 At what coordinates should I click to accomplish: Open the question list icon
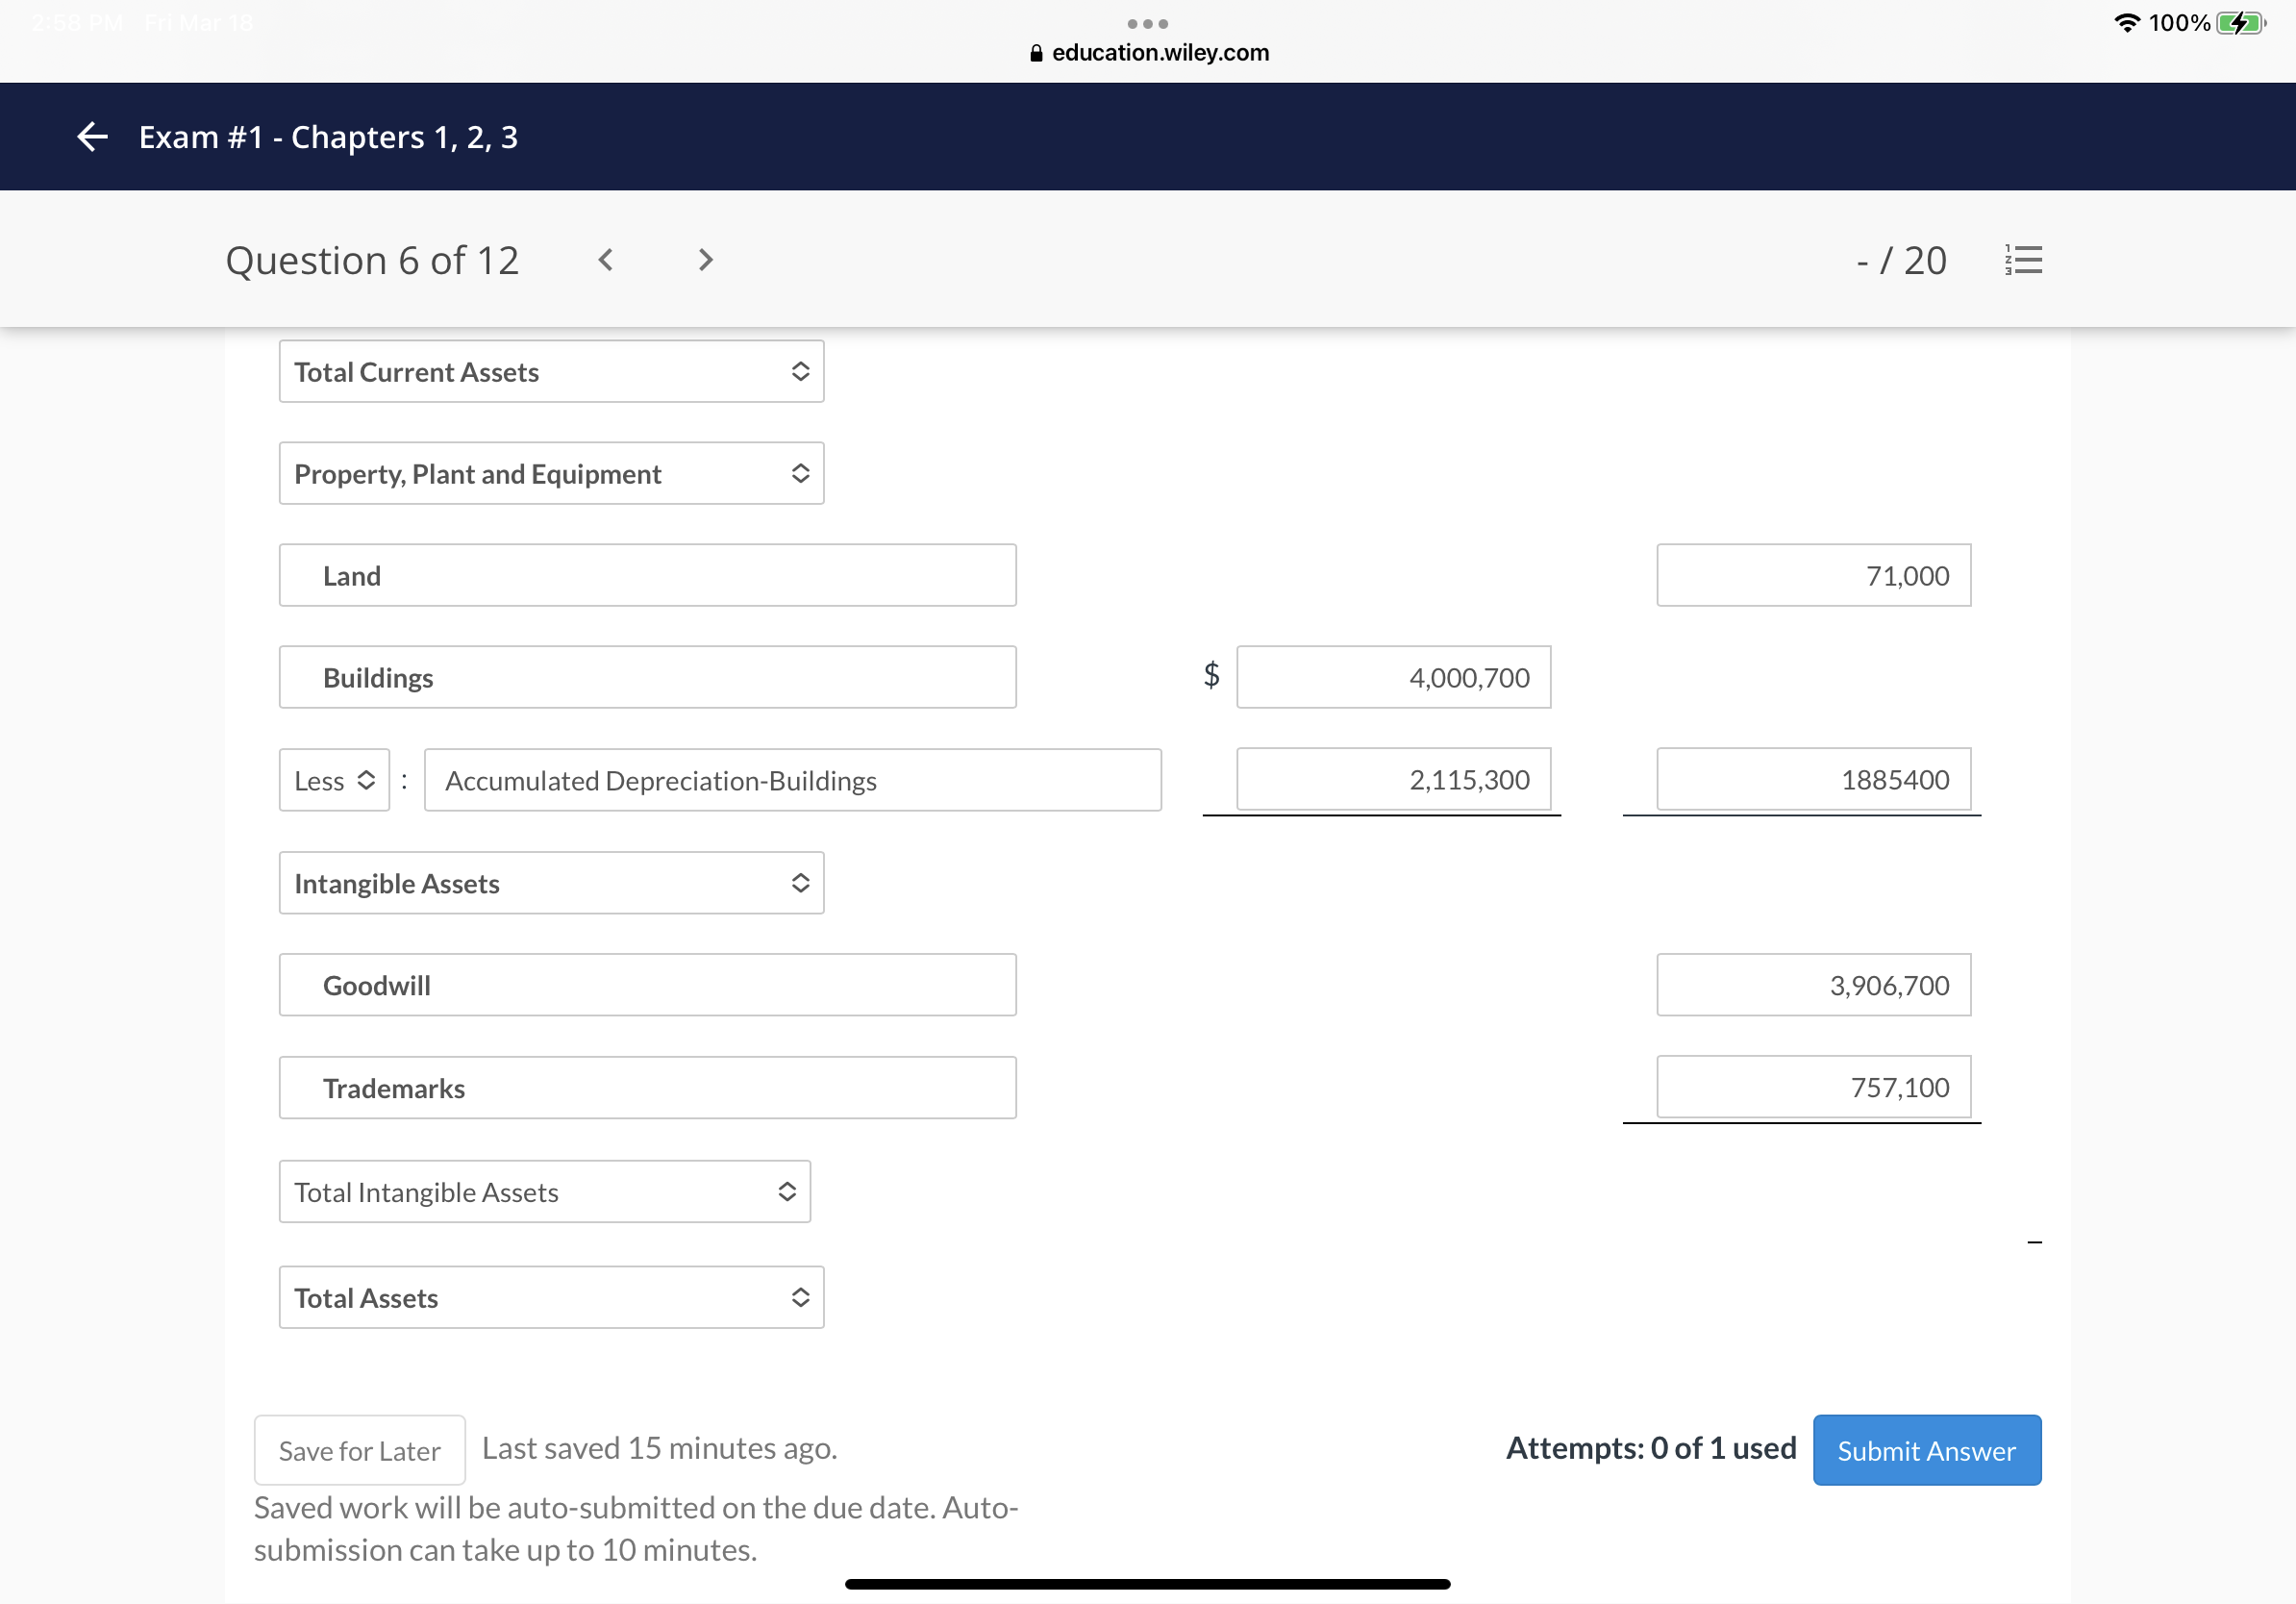tap(2023, 260)
